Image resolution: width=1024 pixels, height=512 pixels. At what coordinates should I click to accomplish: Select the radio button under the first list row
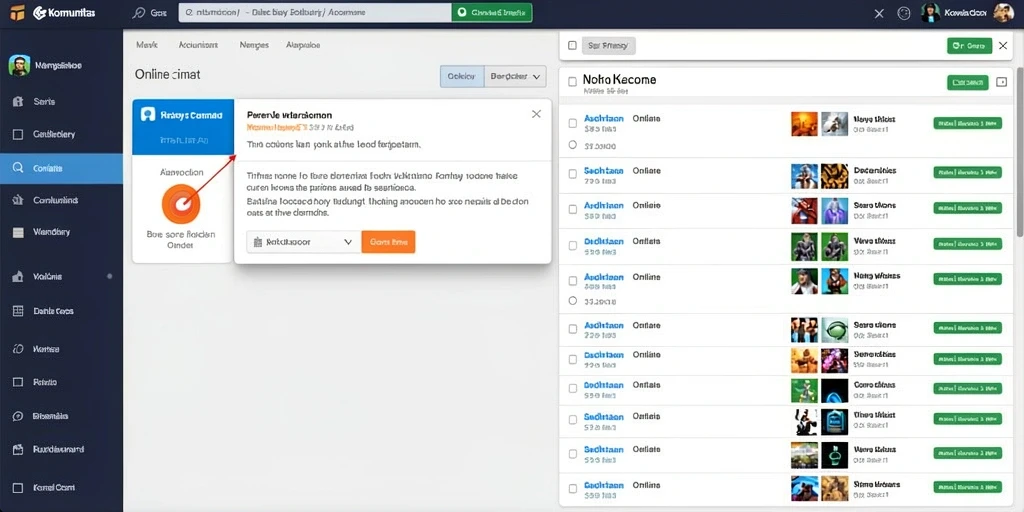(x=573, y=145)
